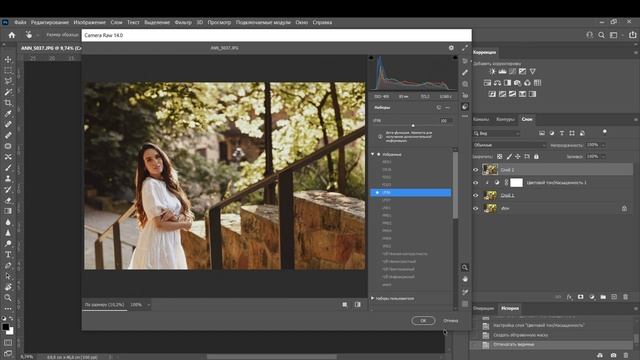
Task: Open the Изображение menu
Action: pyautogui.click(x=89, y=22)
